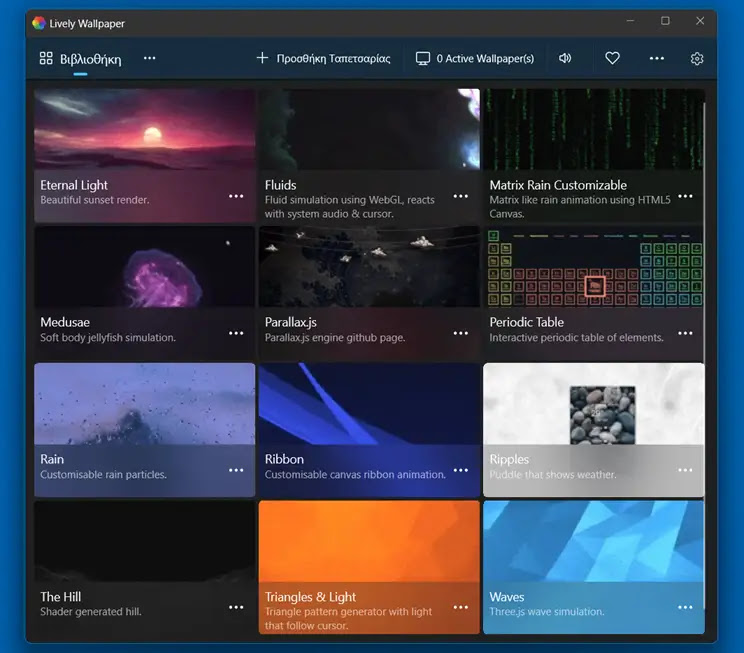Click 'Parallax.js engine github page.' description
The image size is (744, 653).
pyautogui.click(x=335, y=337)
